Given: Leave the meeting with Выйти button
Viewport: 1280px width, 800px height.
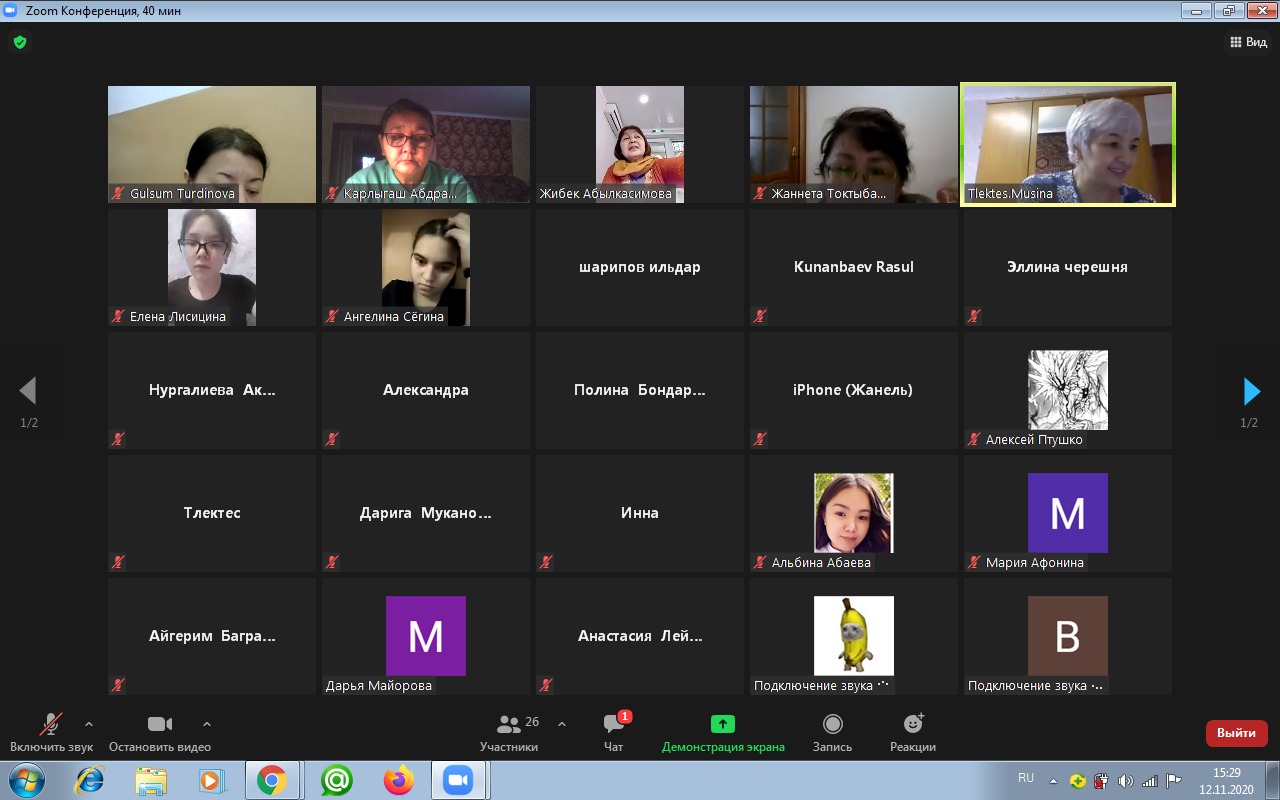Looking at the screenshot, I should click(1236, 733).
